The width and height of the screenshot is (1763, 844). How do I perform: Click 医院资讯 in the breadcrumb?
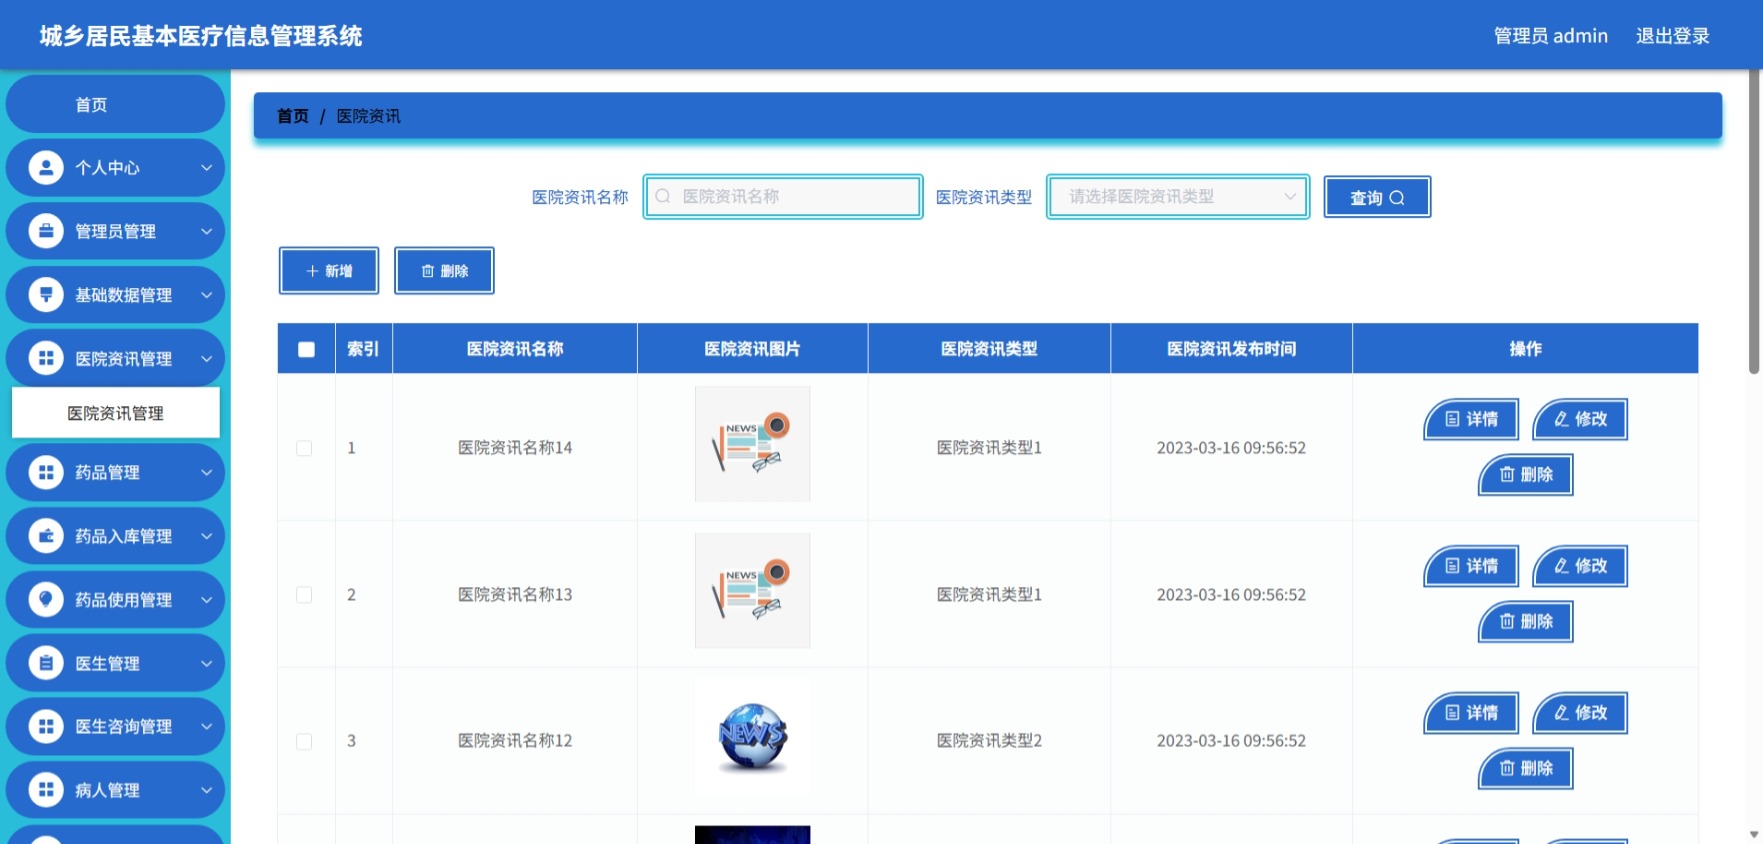368,116
